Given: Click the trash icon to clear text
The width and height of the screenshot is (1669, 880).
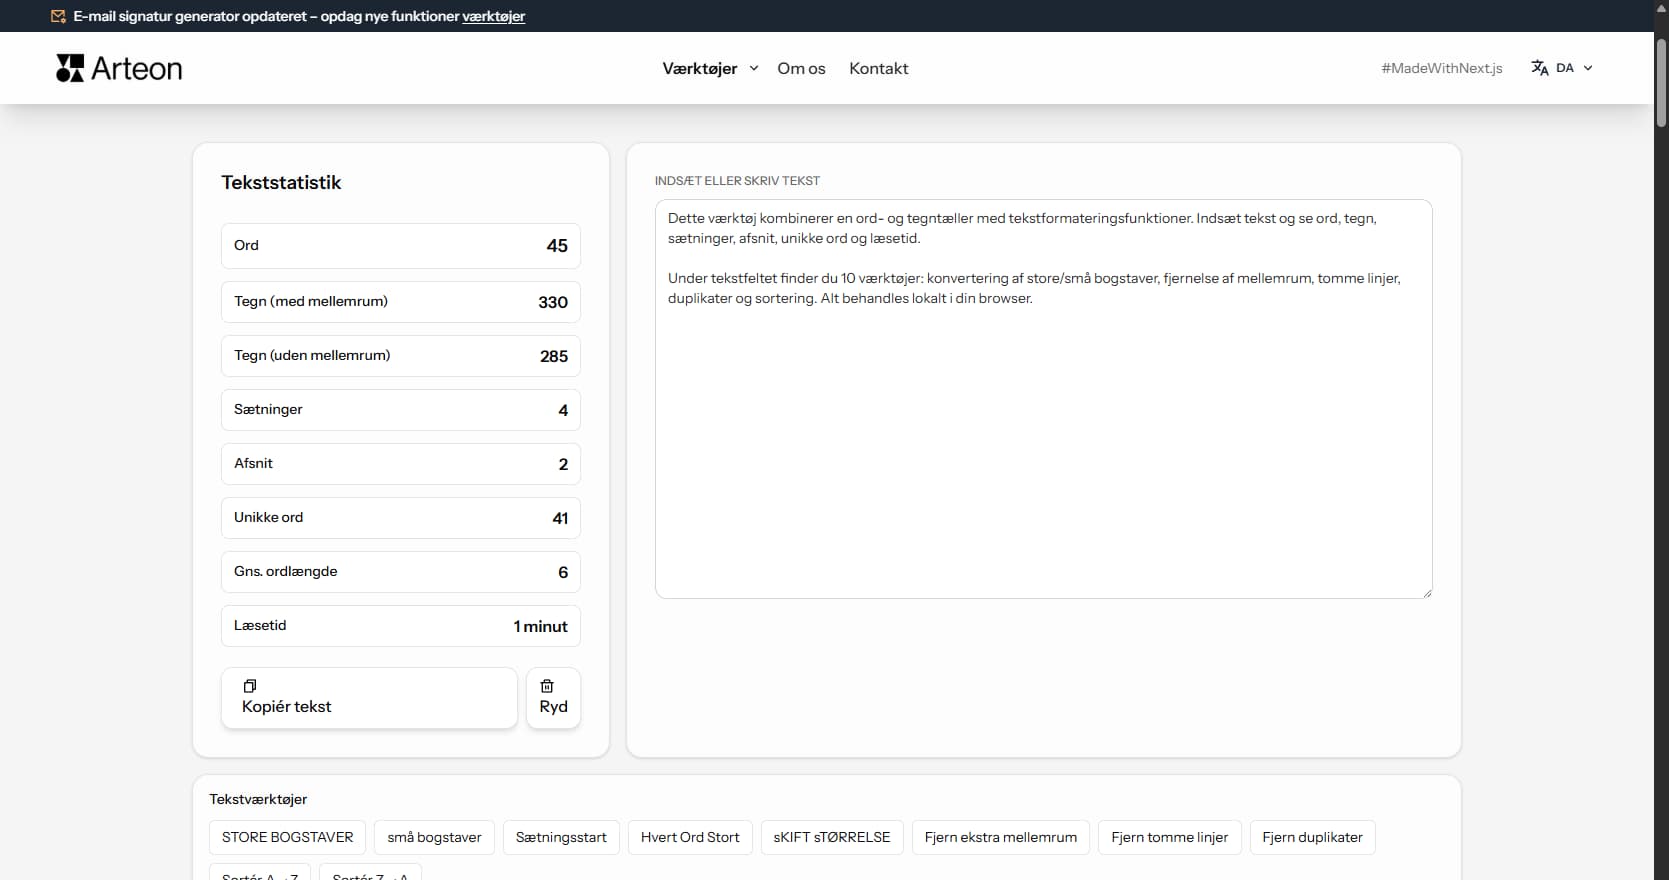Looking at the screenshot, I should point(547,686).
